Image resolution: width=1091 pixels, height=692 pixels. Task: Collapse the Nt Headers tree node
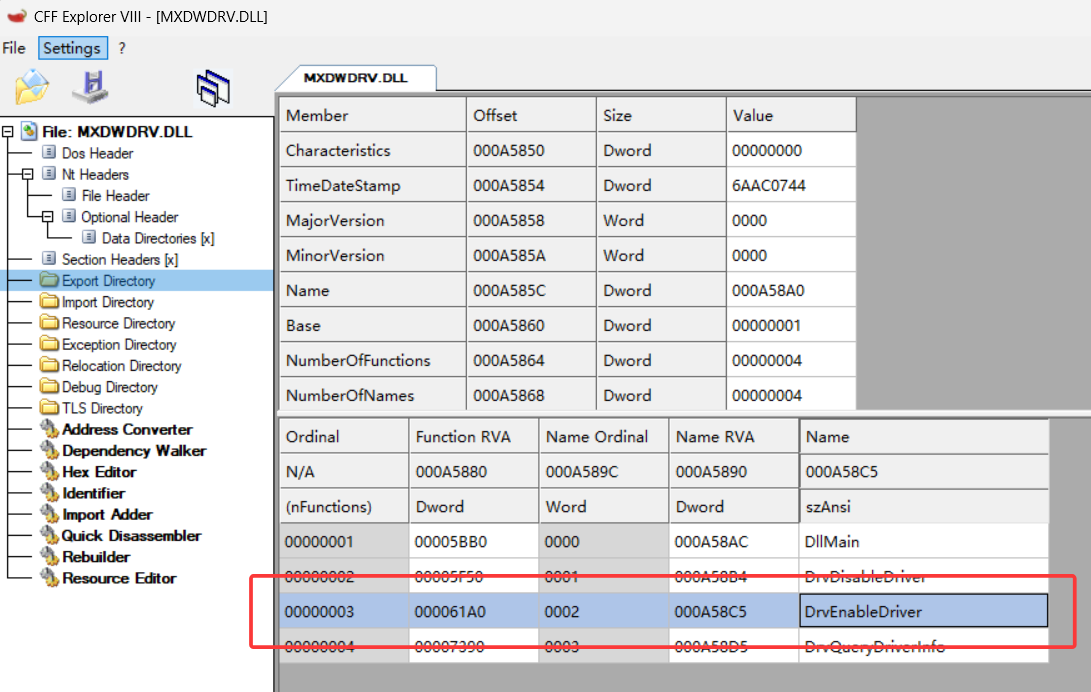[x=27, y=175]
